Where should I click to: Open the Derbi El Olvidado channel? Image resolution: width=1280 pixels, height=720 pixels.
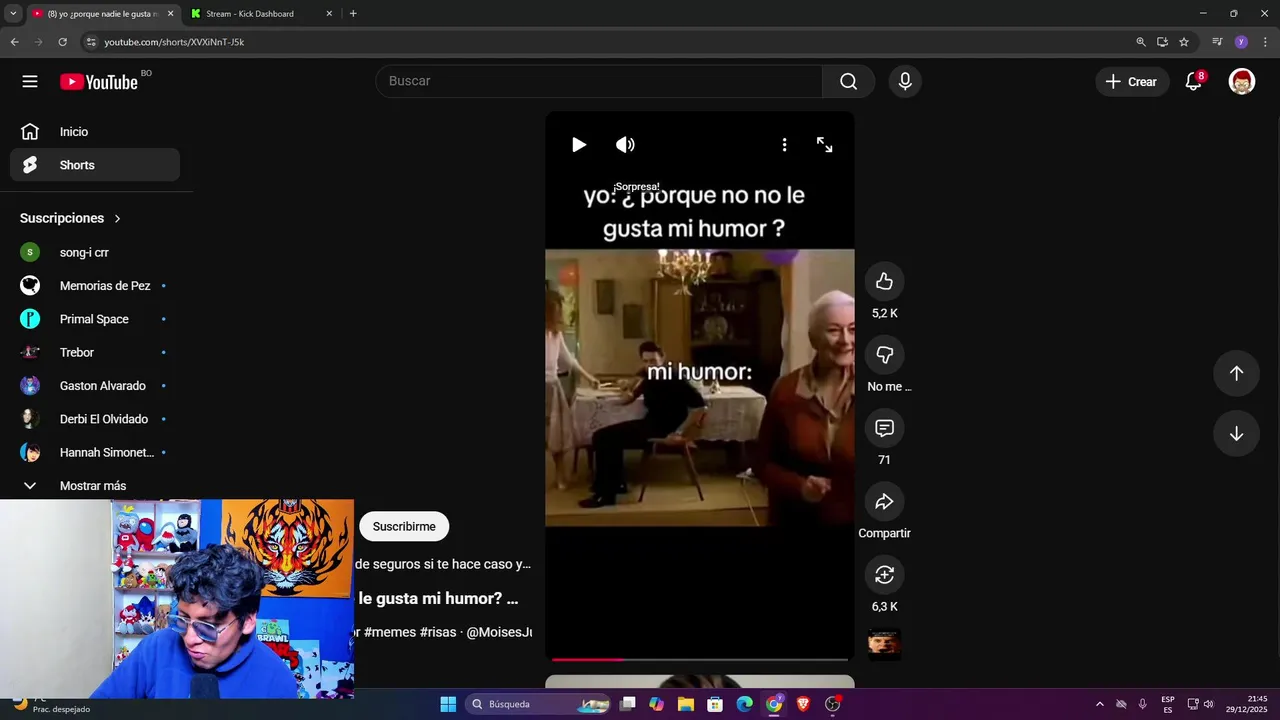(x=95, y=419)
